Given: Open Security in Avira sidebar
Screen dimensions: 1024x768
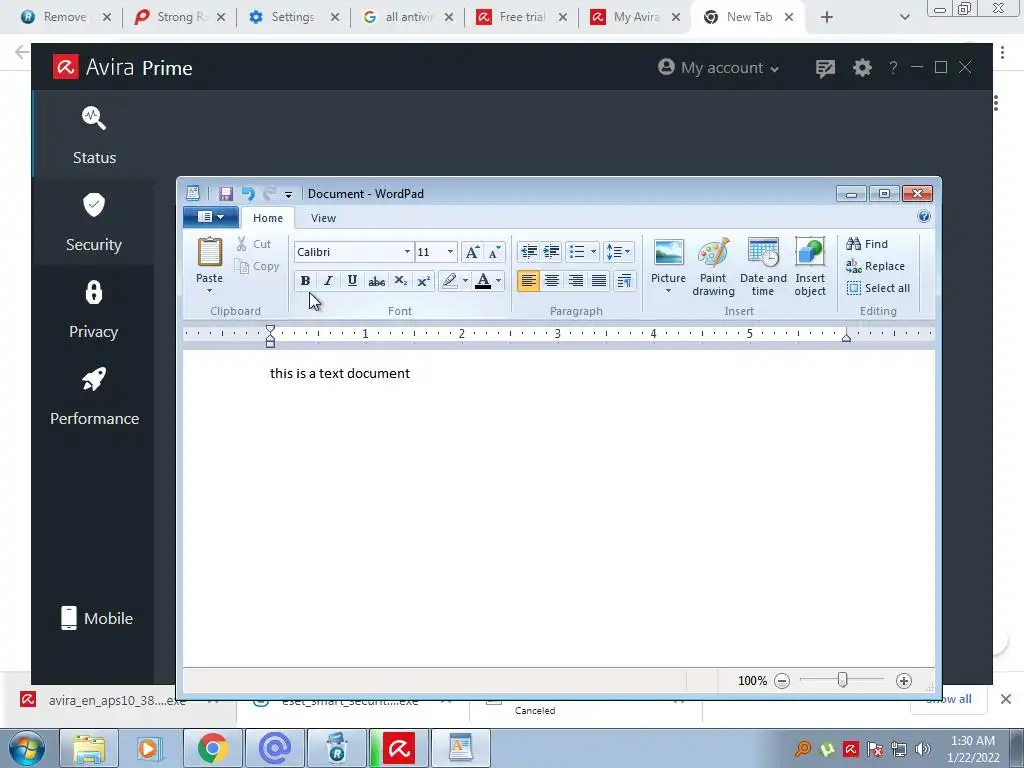Looking at the screenshot, I should [x=94, y=223].
